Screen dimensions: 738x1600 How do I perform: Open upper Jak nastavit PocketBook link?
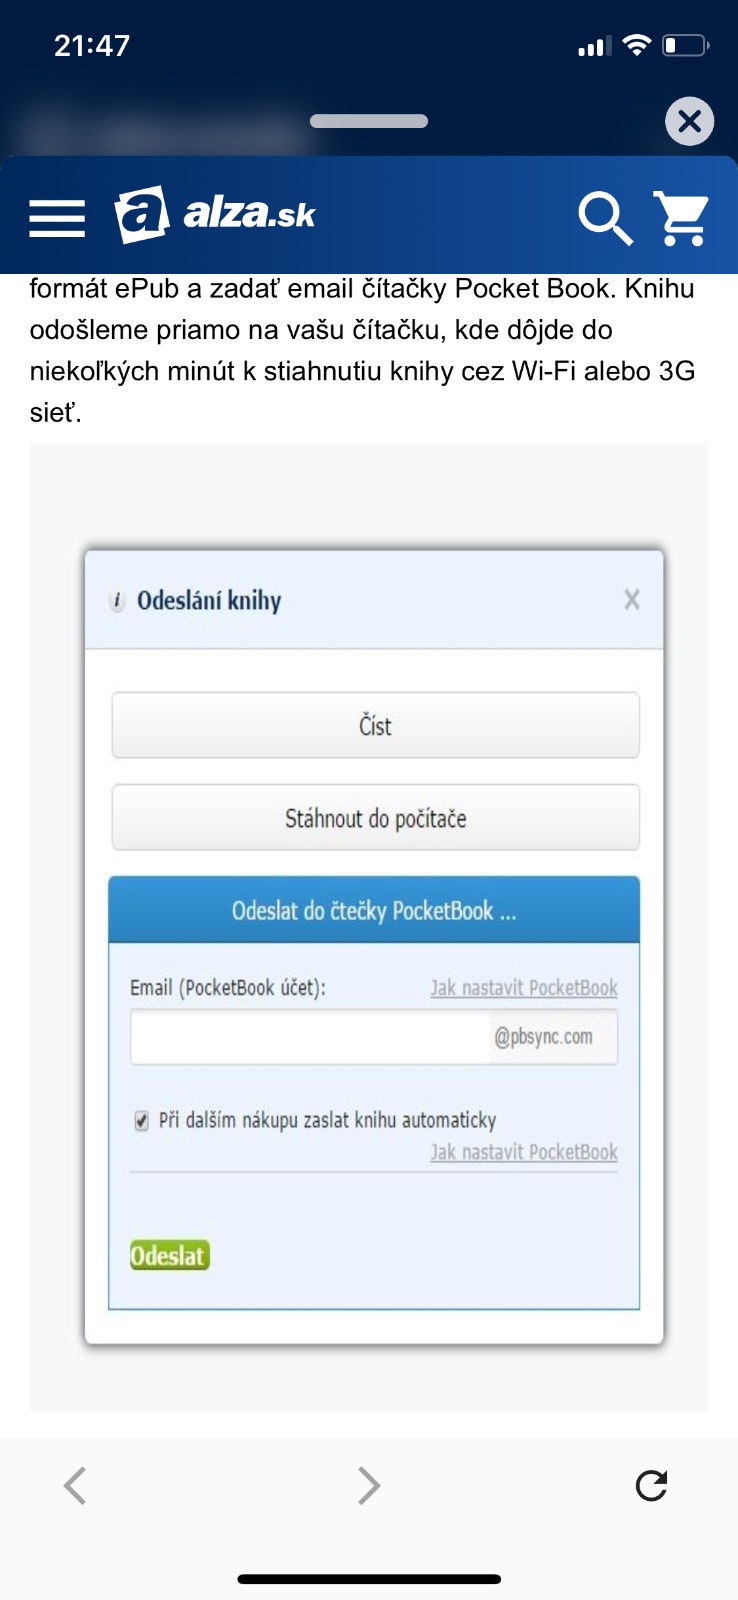tap(524, 988)
